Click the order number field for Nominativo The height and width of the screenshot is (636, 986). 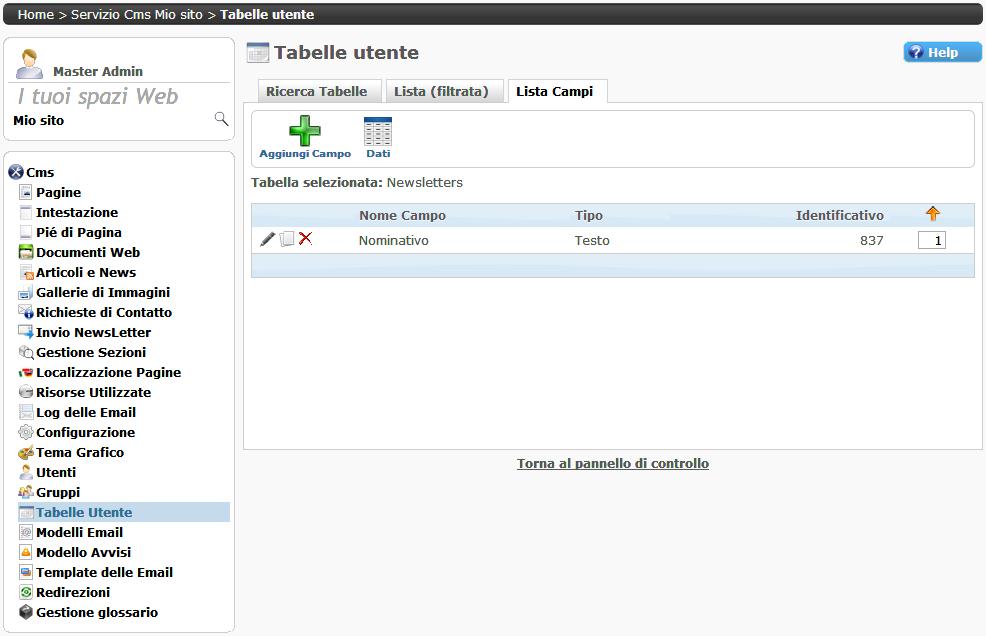[x=931, y=241]
